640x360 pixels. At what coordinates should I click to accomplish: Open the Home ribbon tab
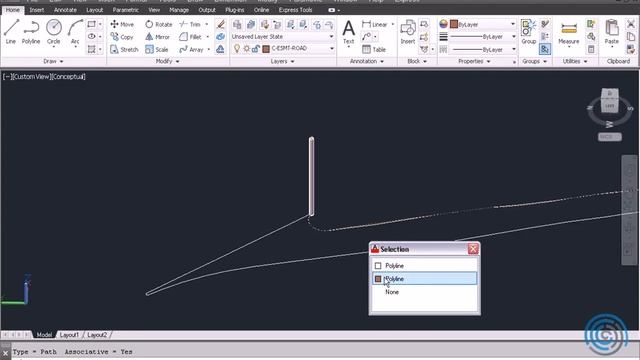(x=13, y=10)
